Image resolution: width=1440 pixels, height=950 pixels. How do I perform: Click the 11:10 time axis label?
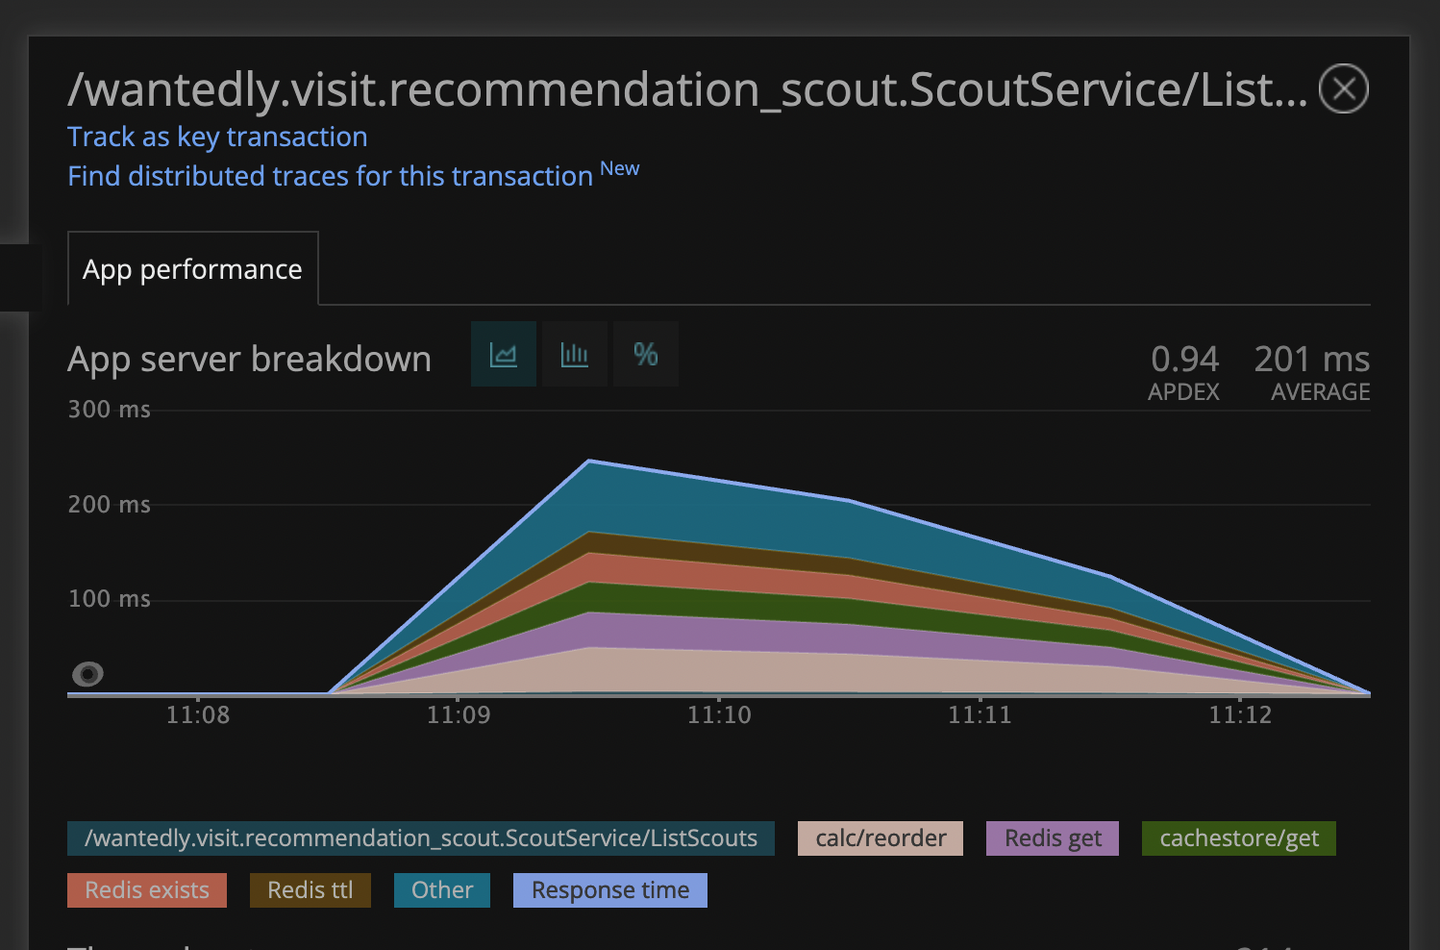719,715
